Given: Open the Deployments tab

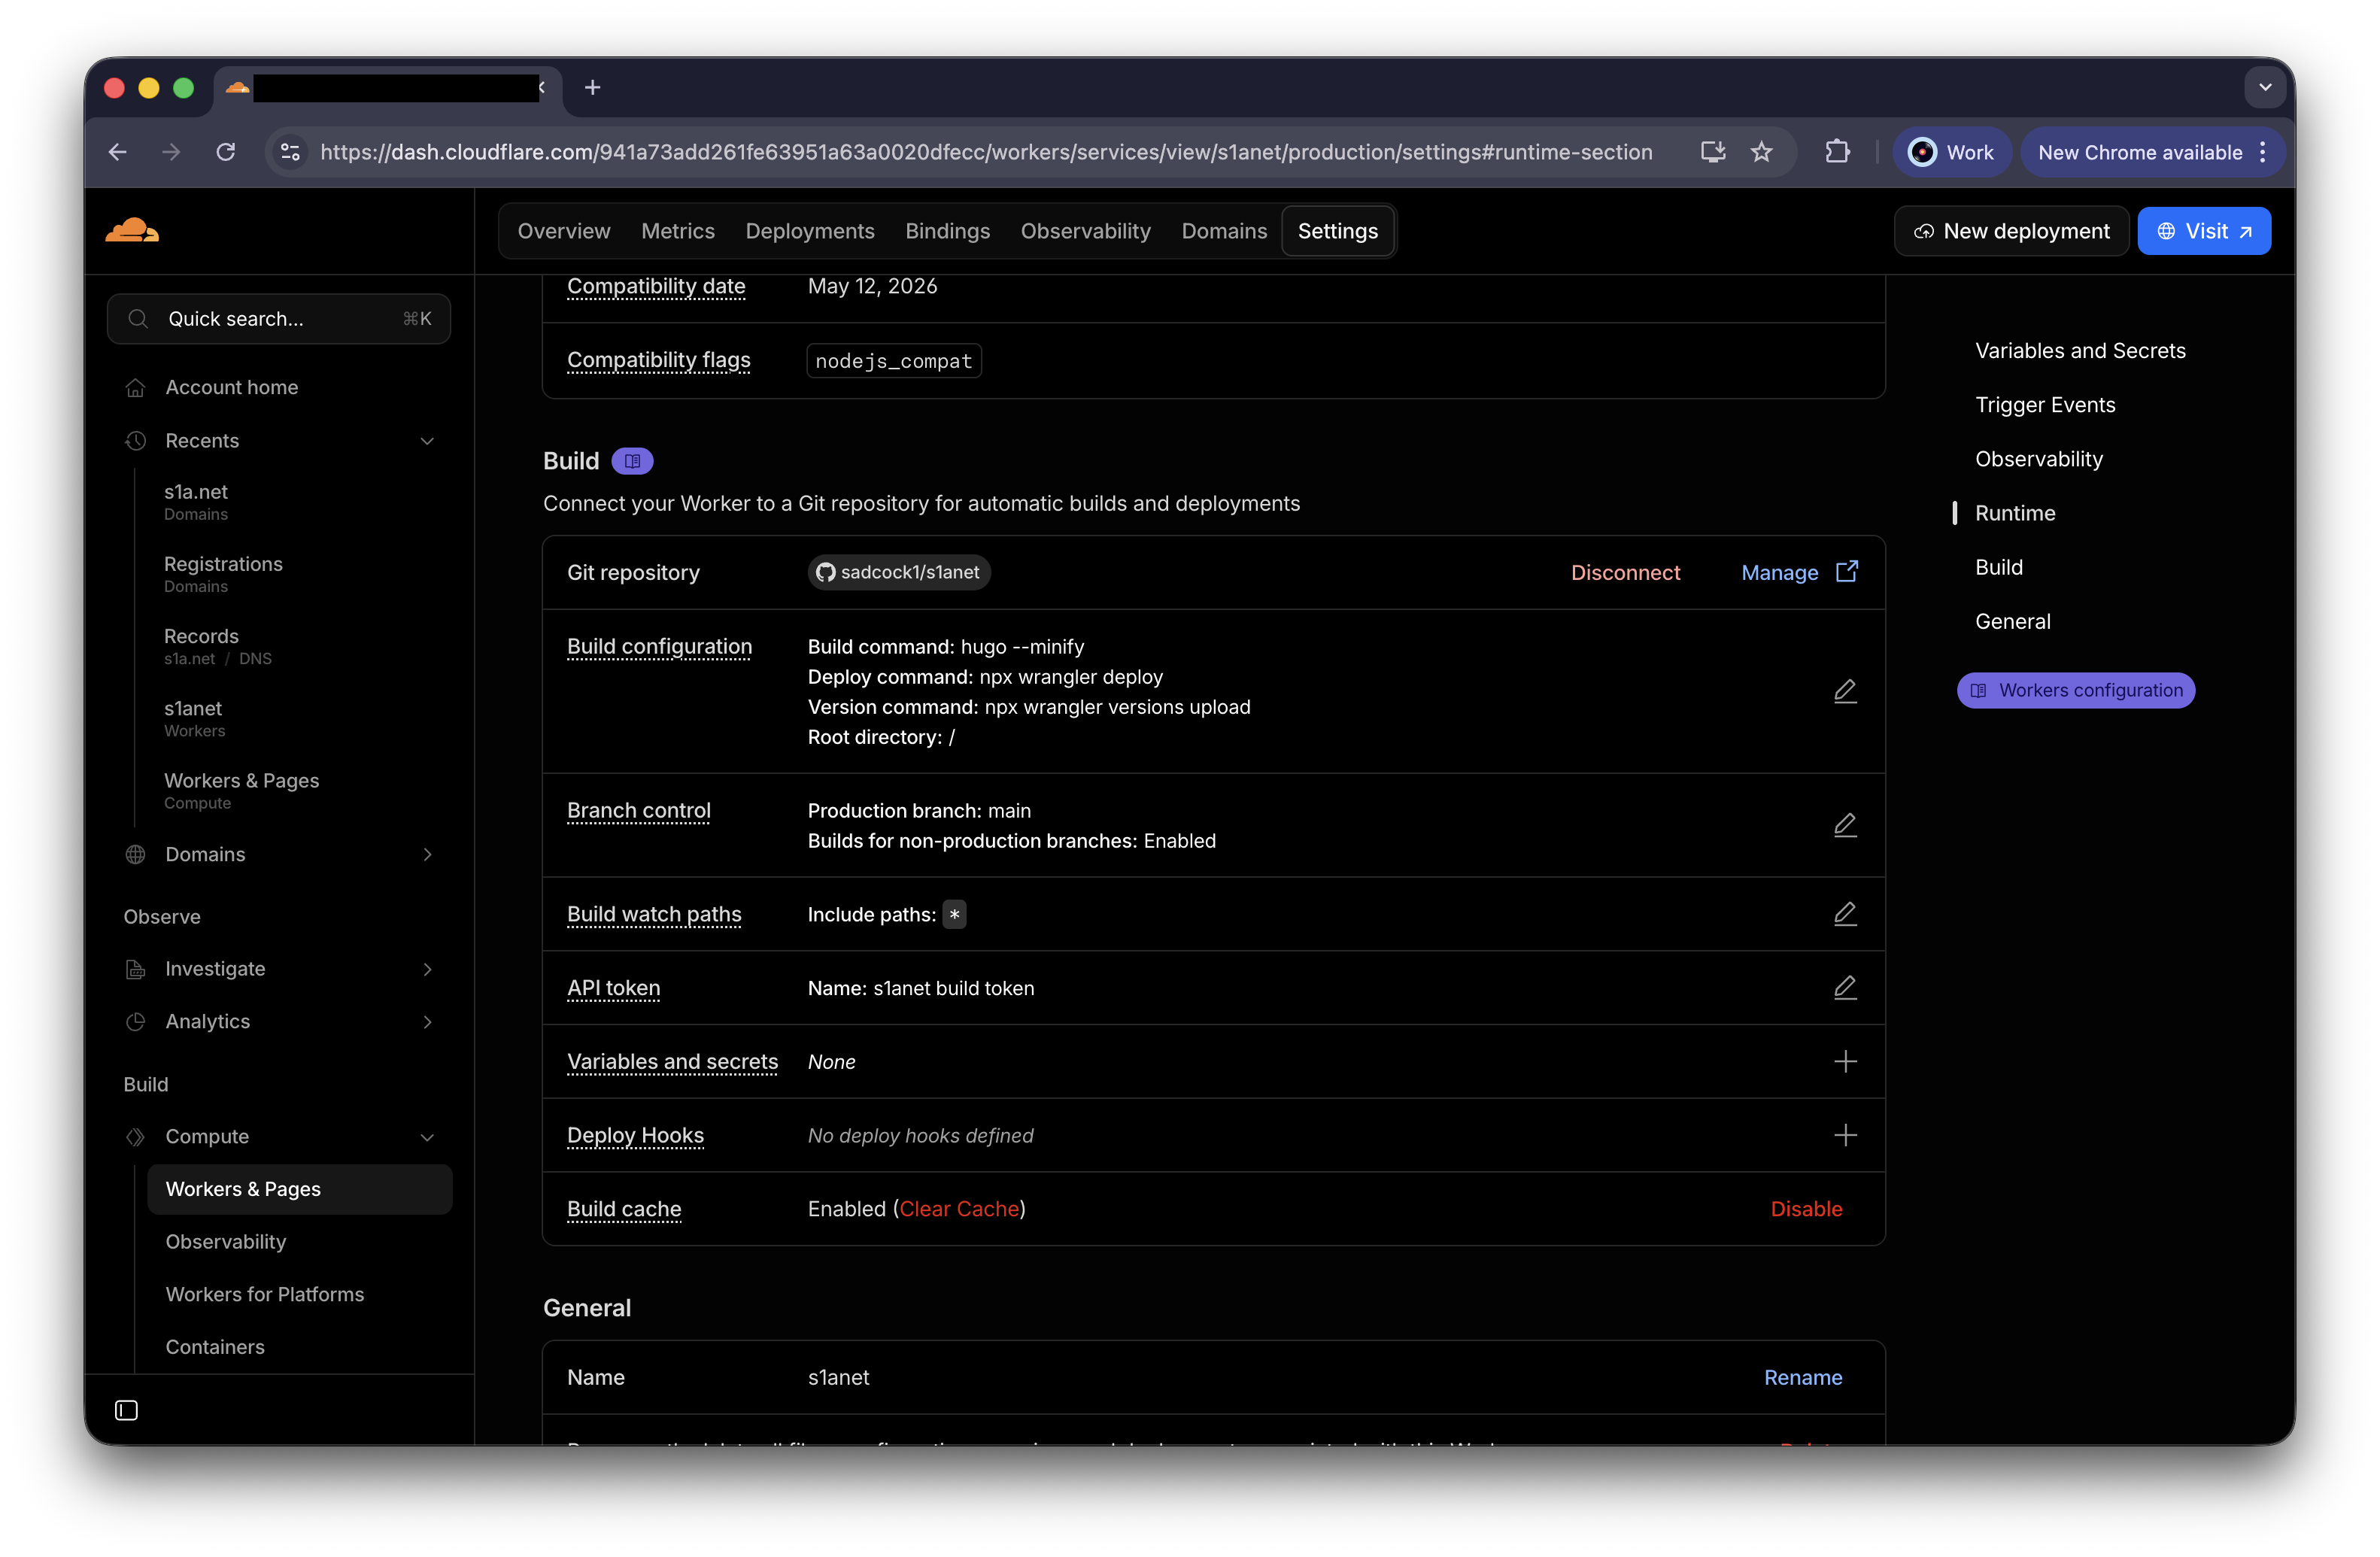Looking at the screenshot, I should tap(809, 231).
